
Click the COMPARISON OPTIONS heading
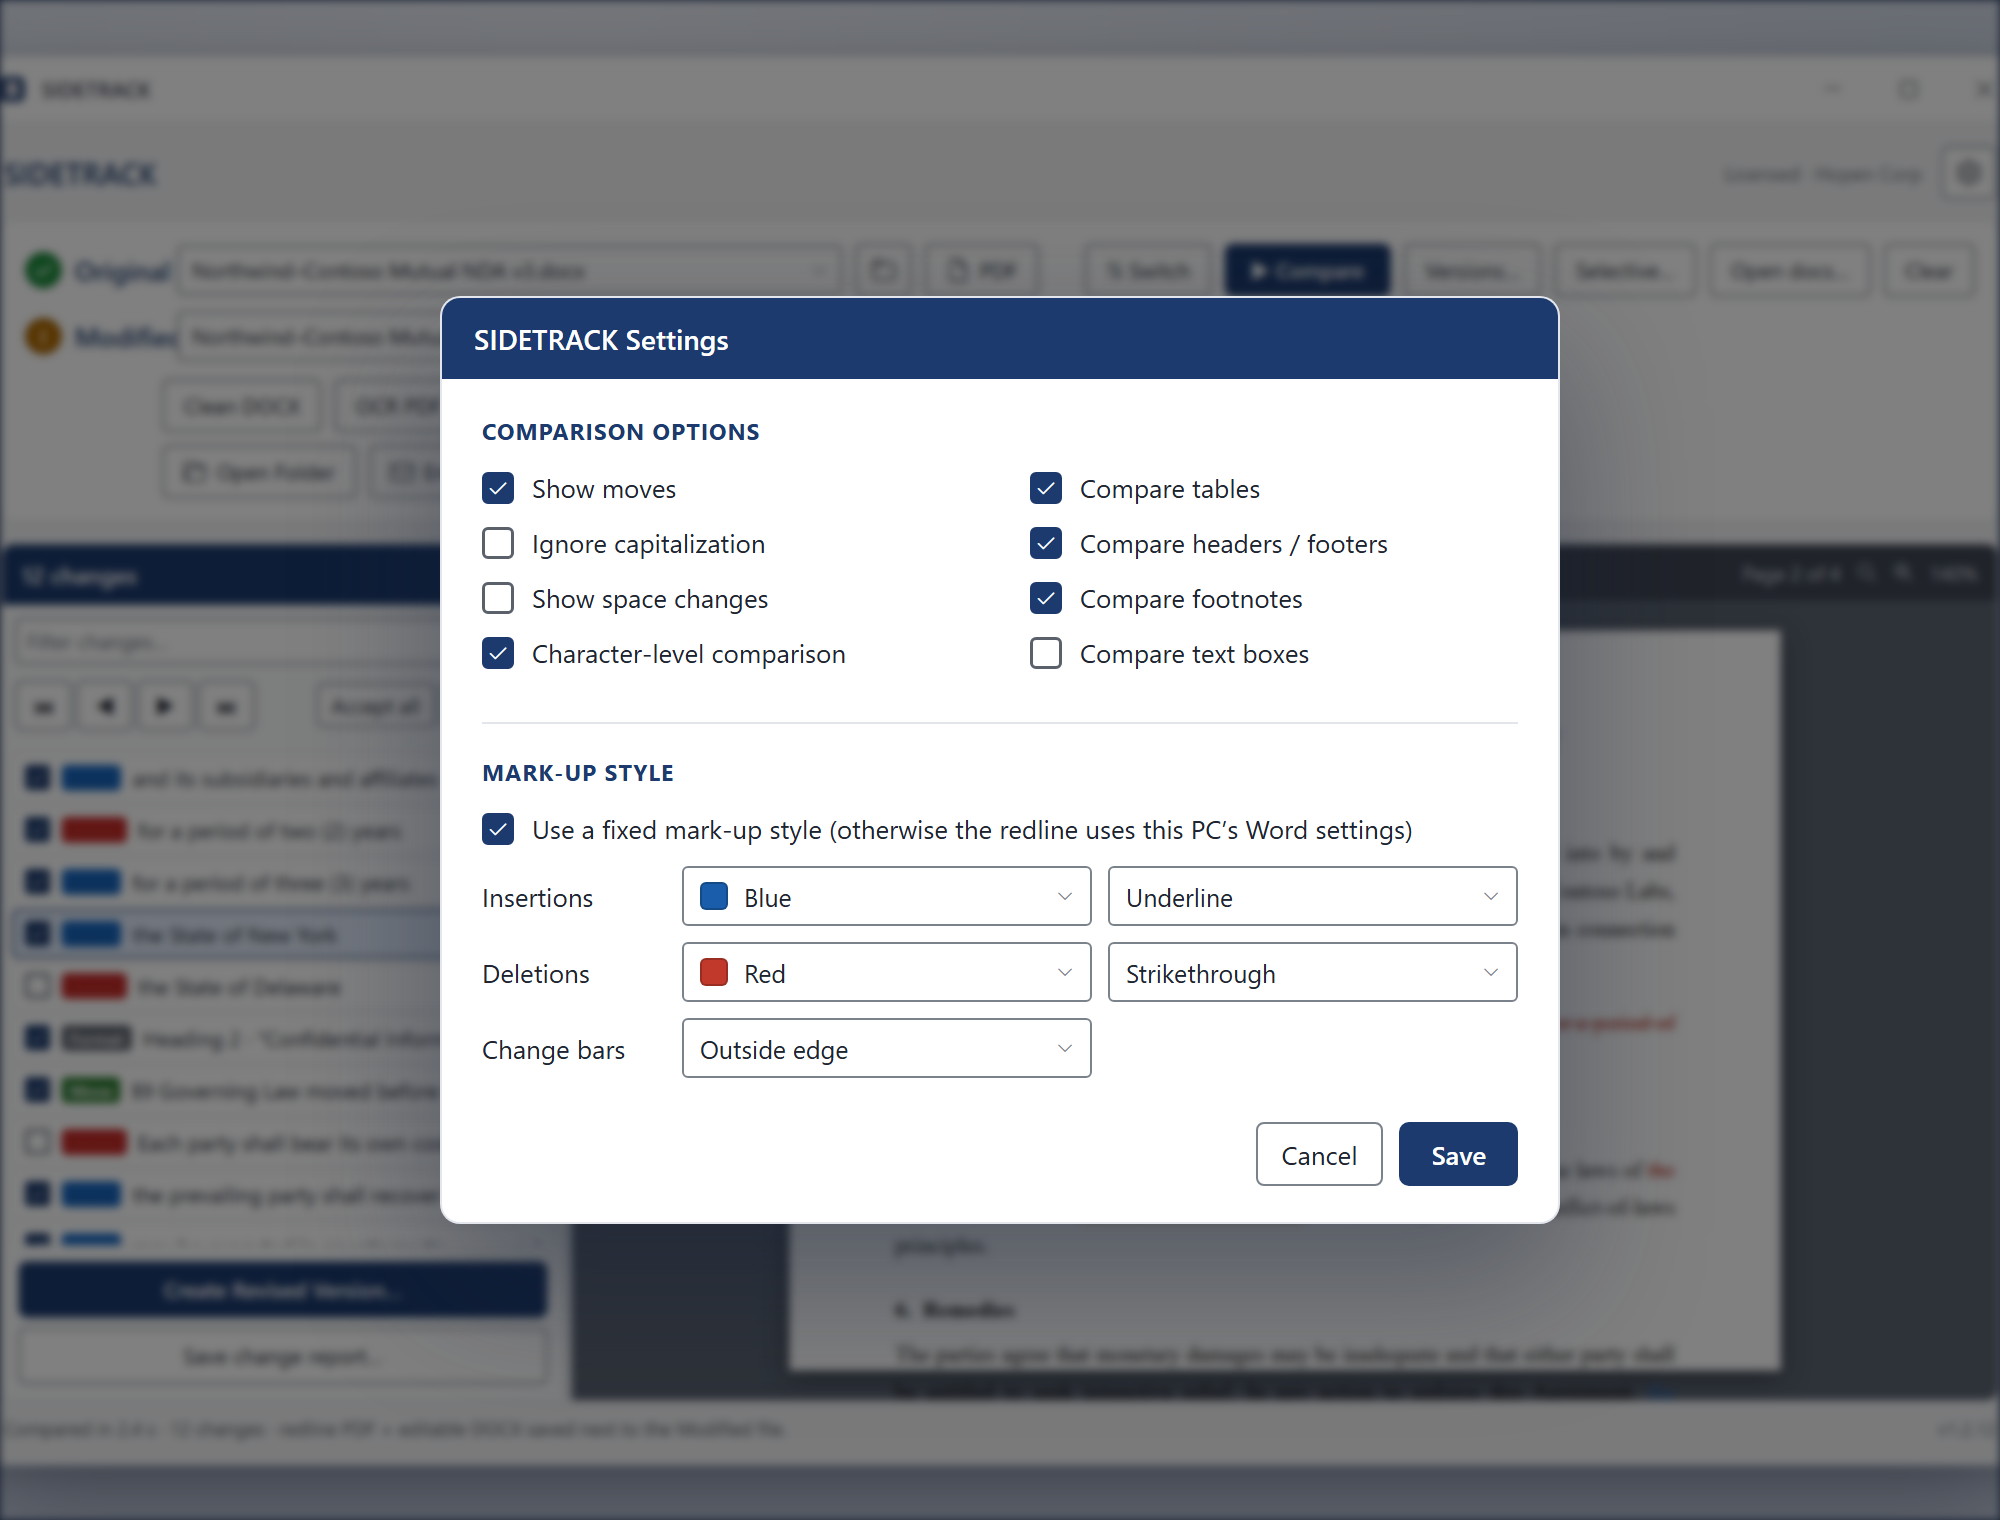pyautogui.click(x=621, y=432)
